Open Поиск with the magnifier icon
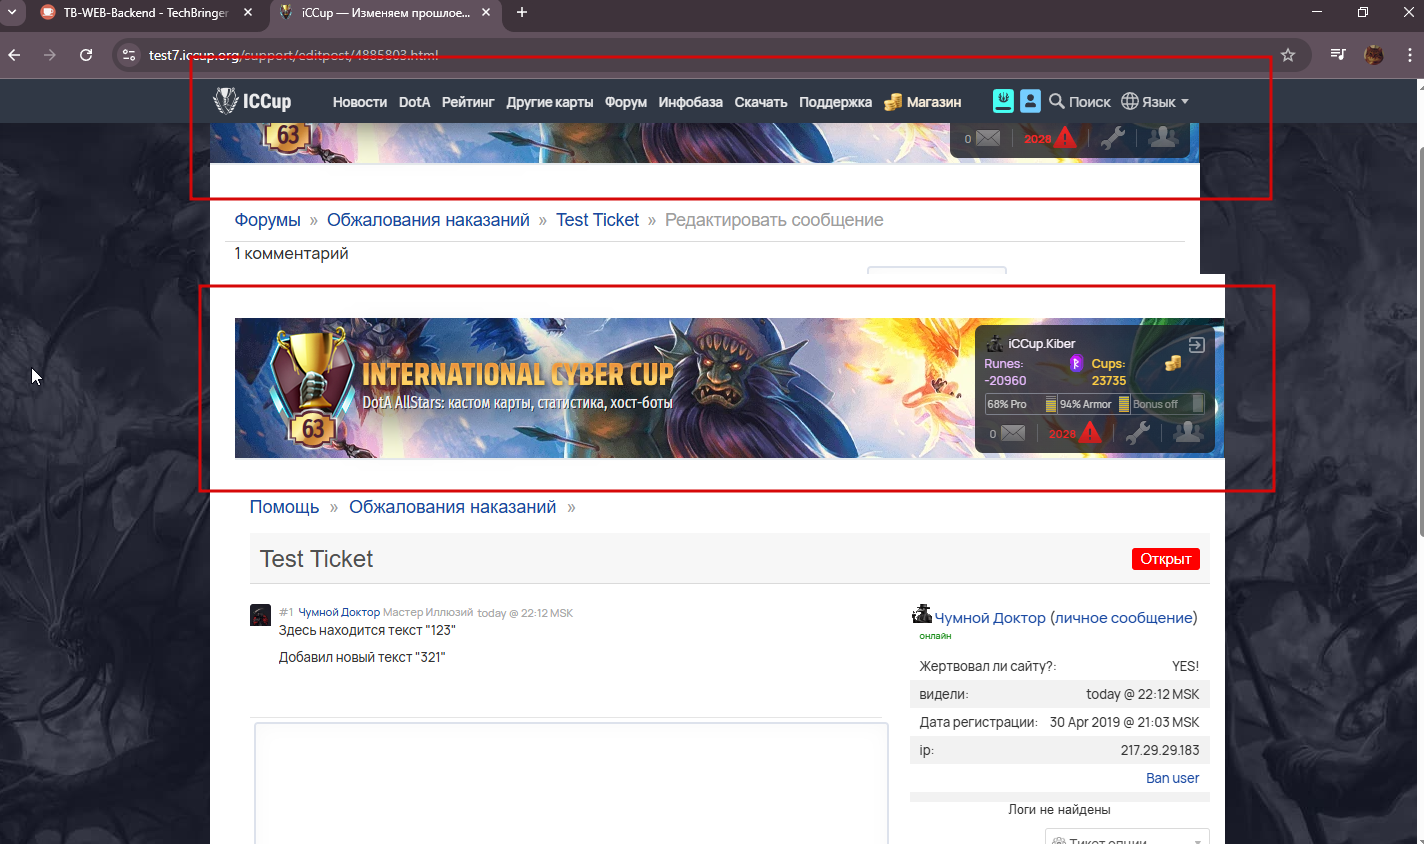 coord(1079,102)
